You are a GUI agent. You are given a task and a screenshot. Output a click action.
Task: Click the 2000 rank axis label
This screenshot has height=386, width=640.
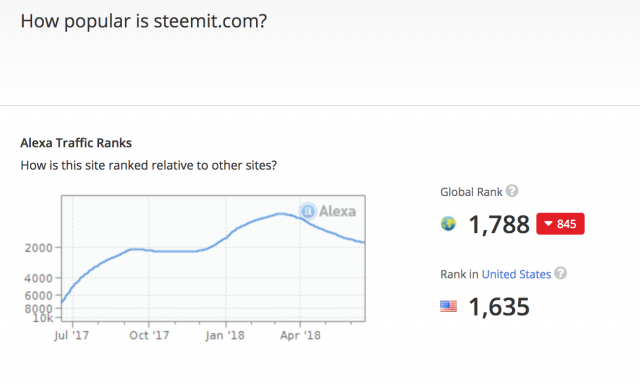tap(39, 248)
